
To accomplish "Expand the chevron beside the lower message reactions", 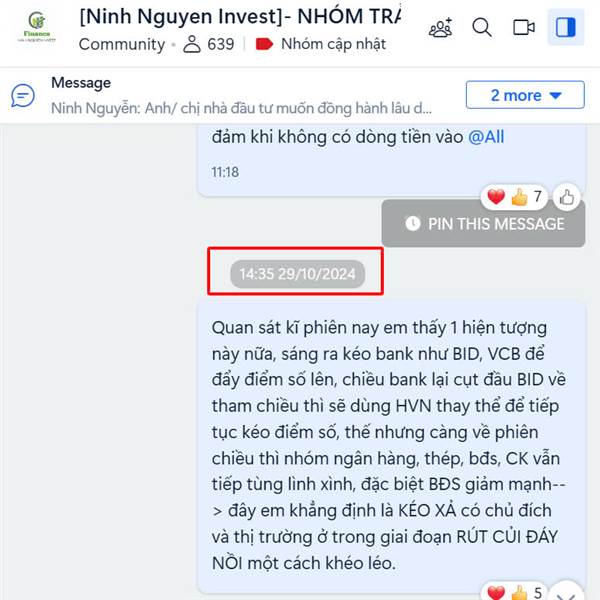I will (566, 592).
